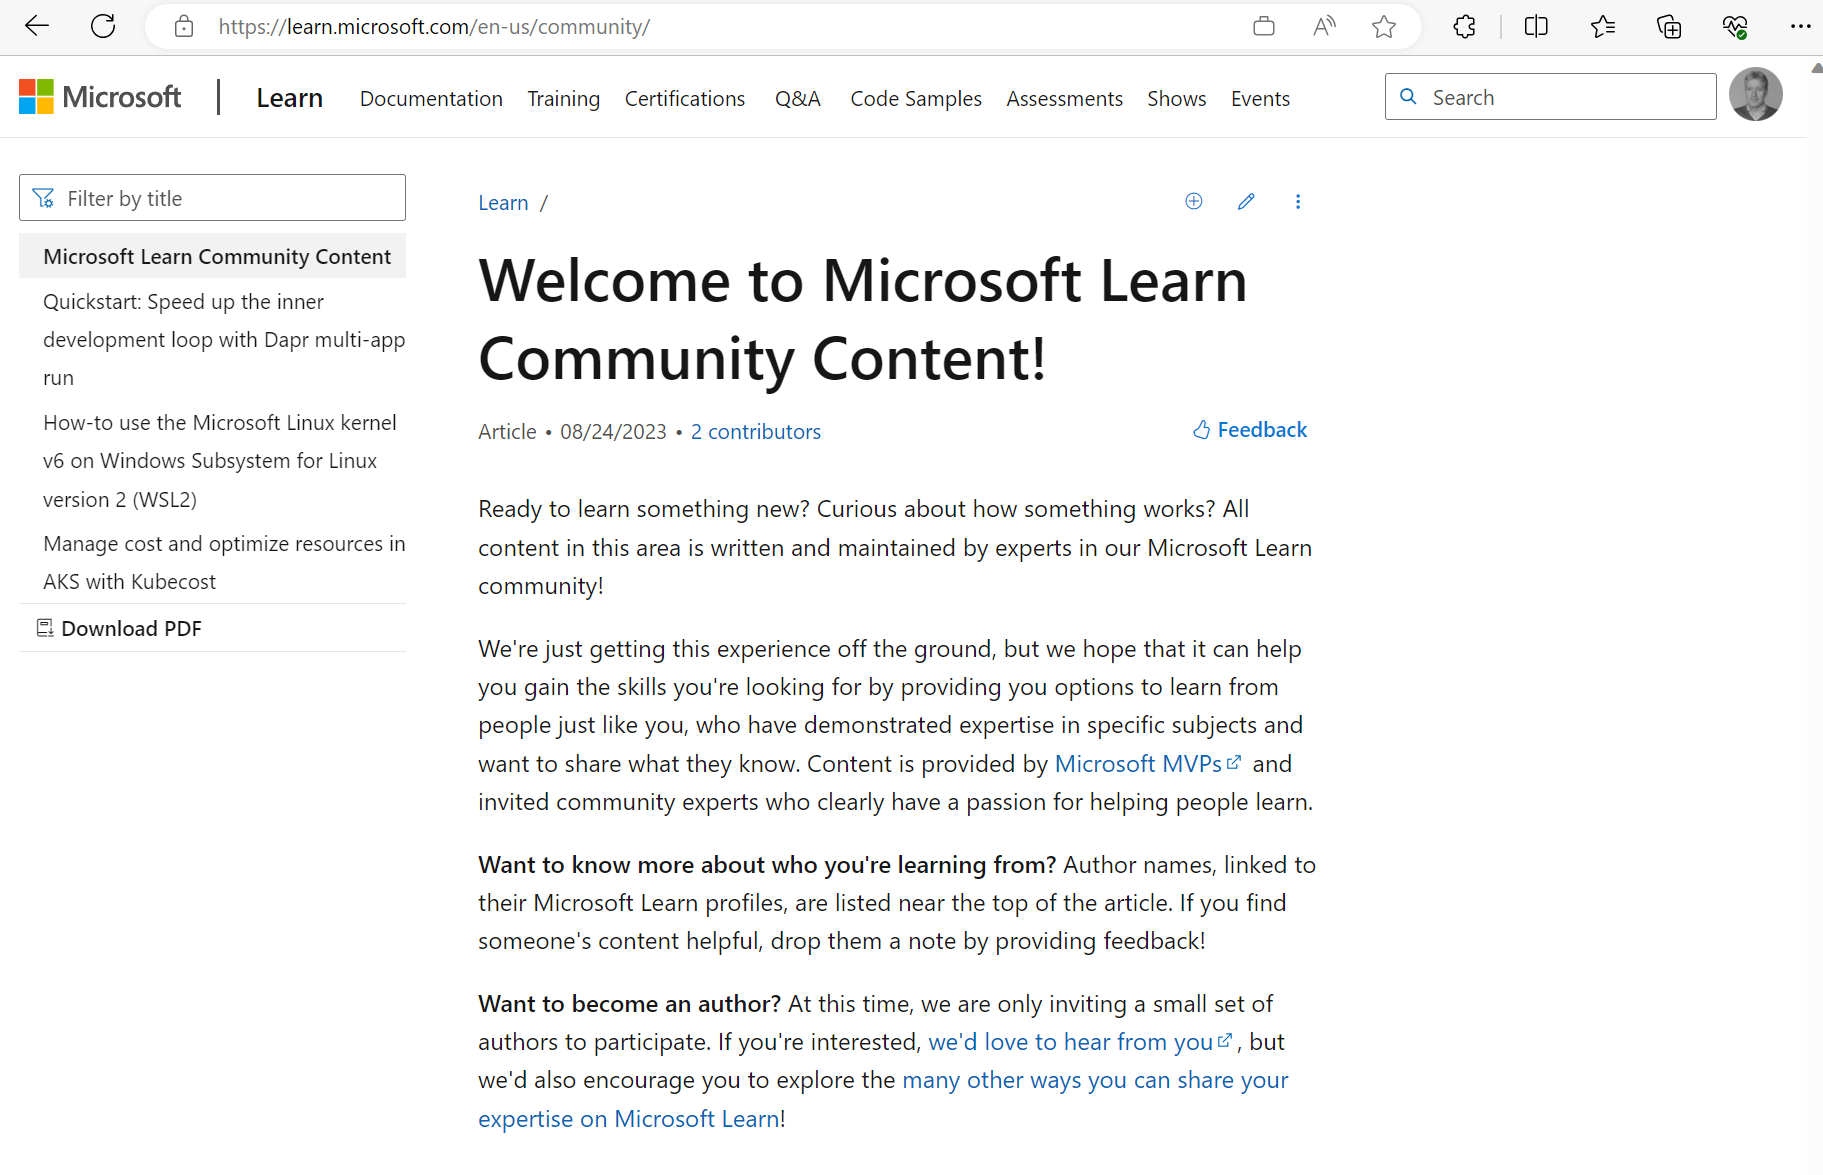Open Favorites list icon

coord(1603,26)
